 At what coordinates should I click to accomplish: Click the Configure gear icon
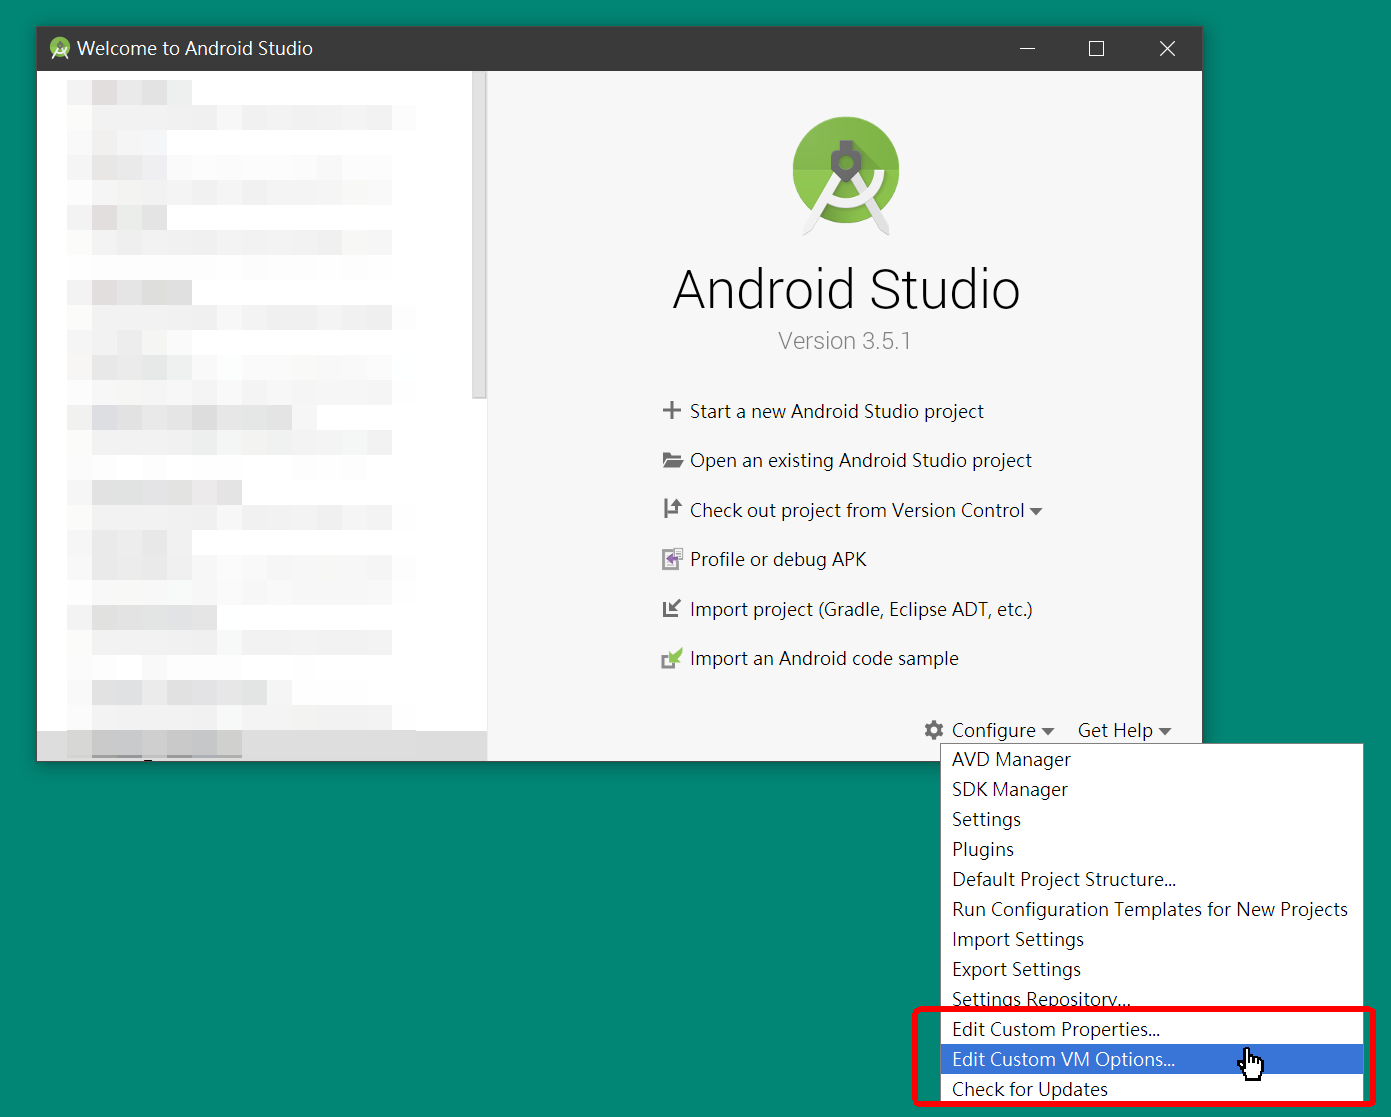pyautogui.click(x=934, y=730)
